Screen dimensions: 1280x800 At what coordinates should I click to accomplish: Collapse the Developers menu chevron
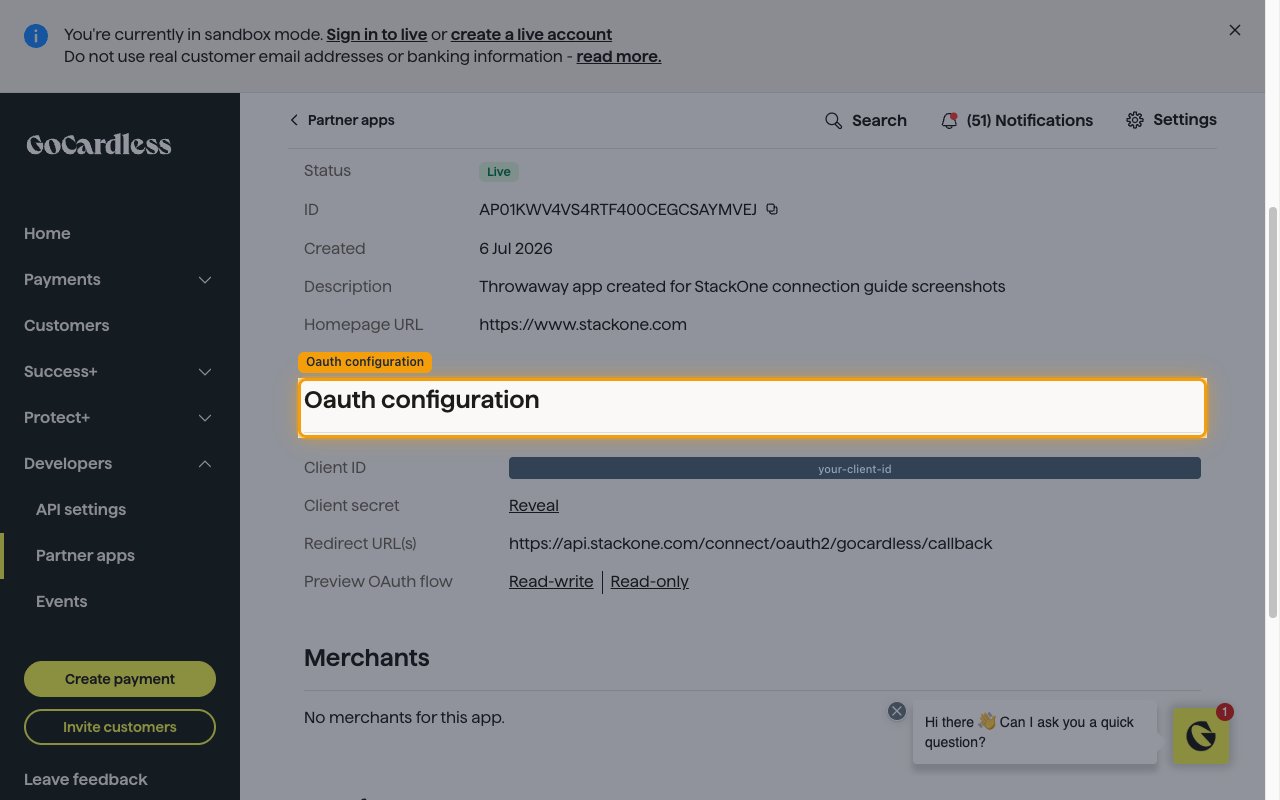[205, 464]
